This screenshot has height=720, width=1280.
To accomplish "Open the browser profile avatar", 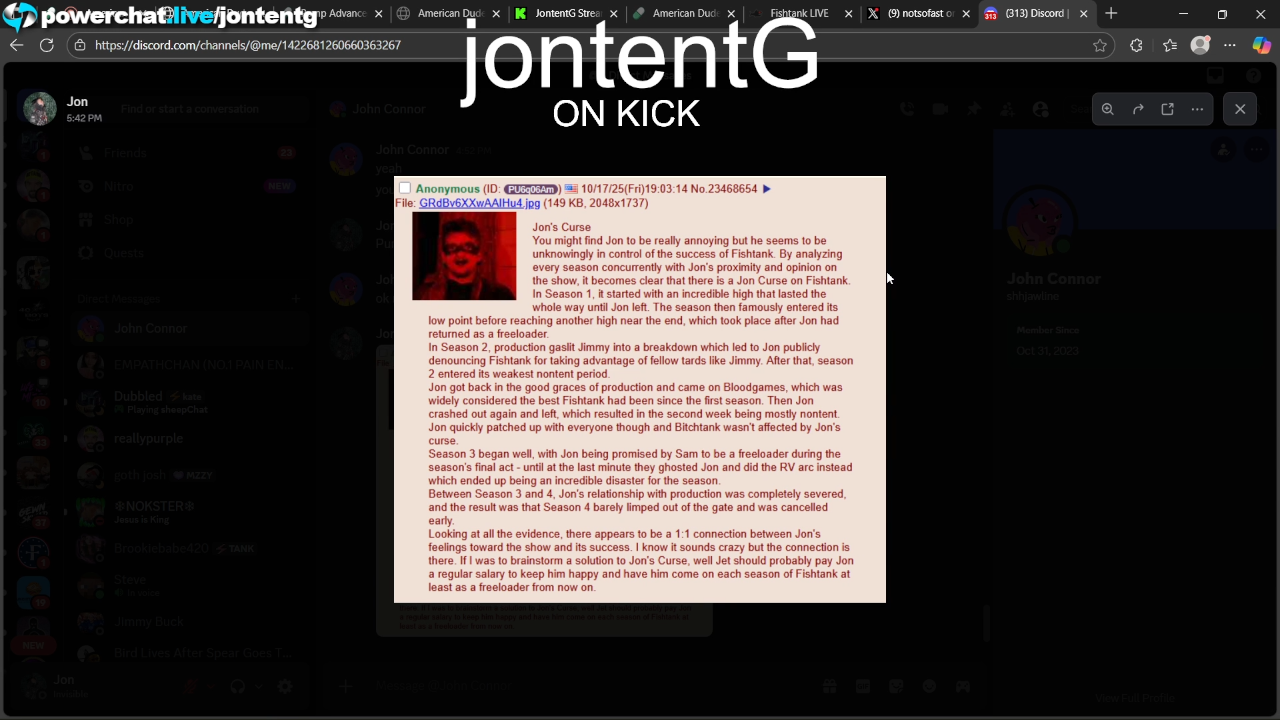I will 1201,45.
